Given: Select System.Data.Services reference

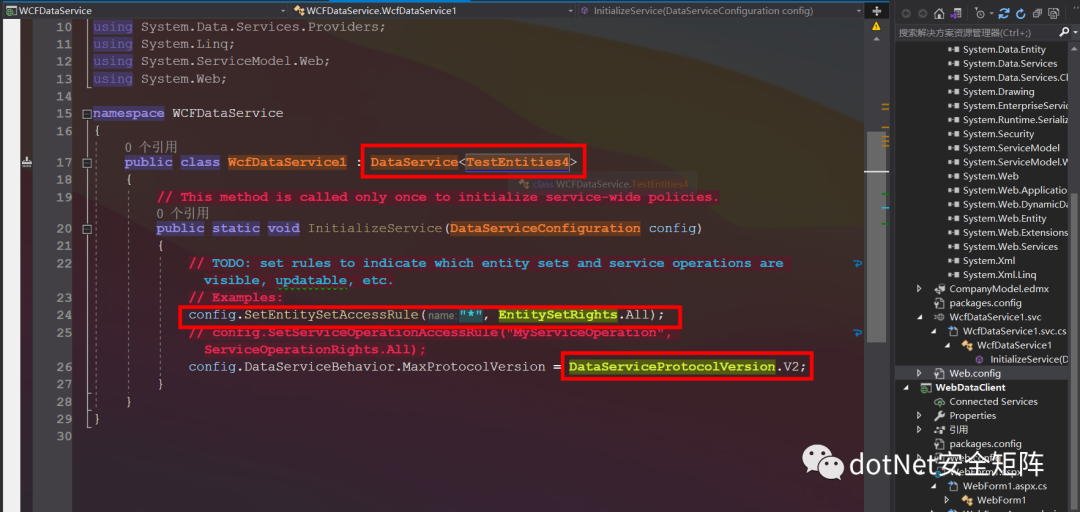Looking at the screenshot, I should (1010, 63).
